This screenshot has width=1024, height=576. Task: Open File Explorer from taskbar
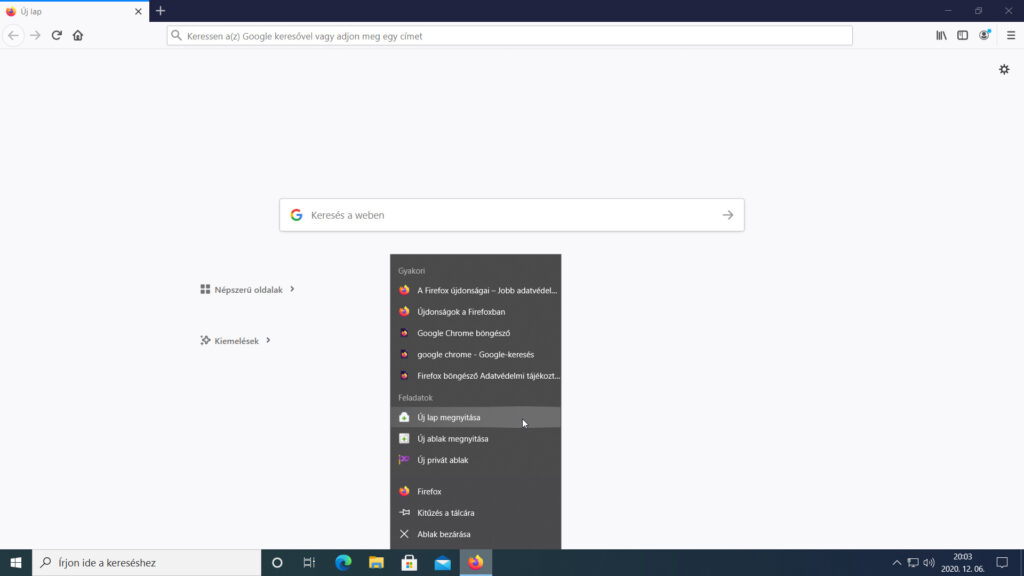[376, 562]
